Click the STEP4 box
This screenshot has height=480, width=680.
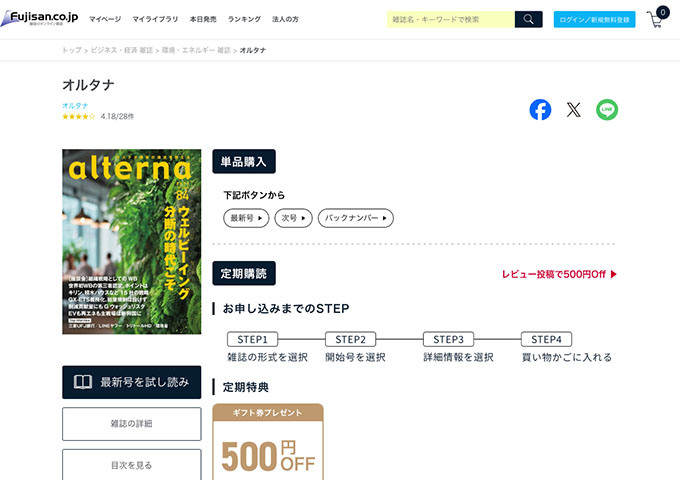tap(546, 339)
